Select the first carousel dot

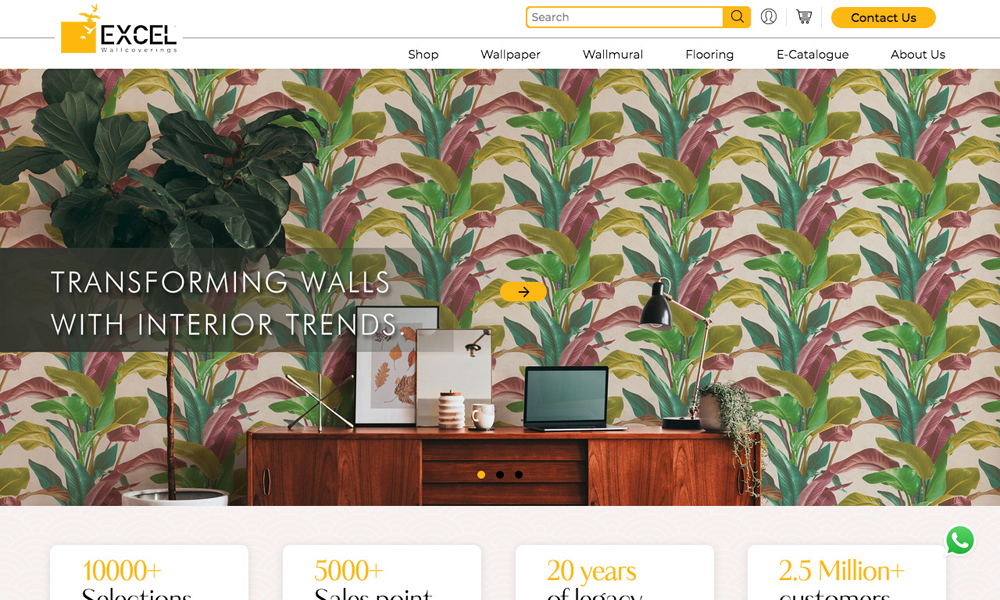481,474
